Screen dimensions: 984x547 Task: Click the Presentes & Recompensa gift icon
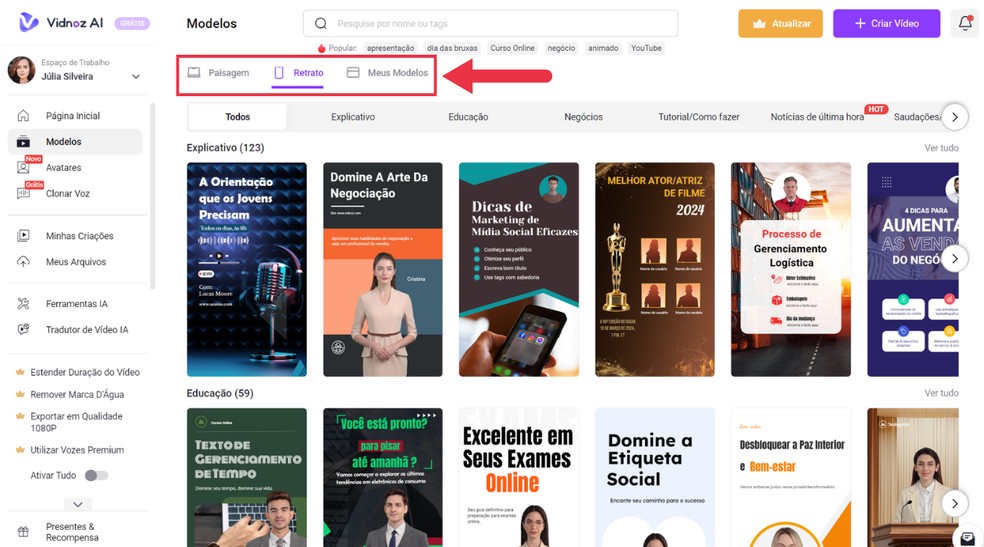[x=23, y=532]
